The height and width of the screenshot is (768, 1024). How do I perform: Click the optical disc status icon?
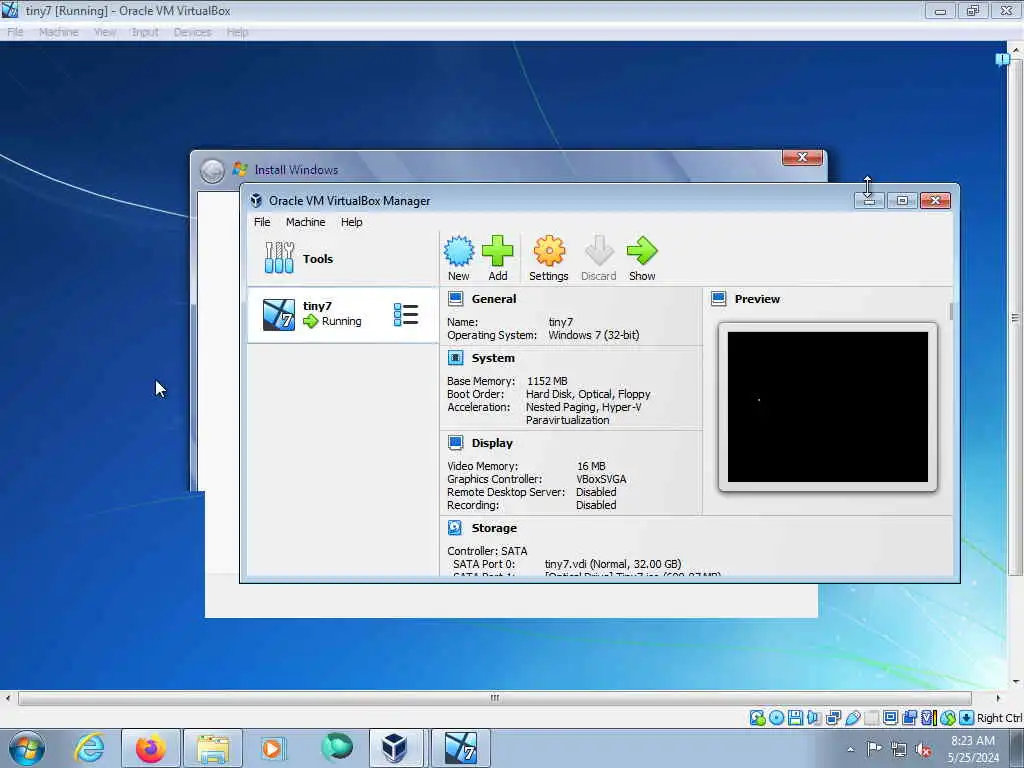[x=776, y=718]
